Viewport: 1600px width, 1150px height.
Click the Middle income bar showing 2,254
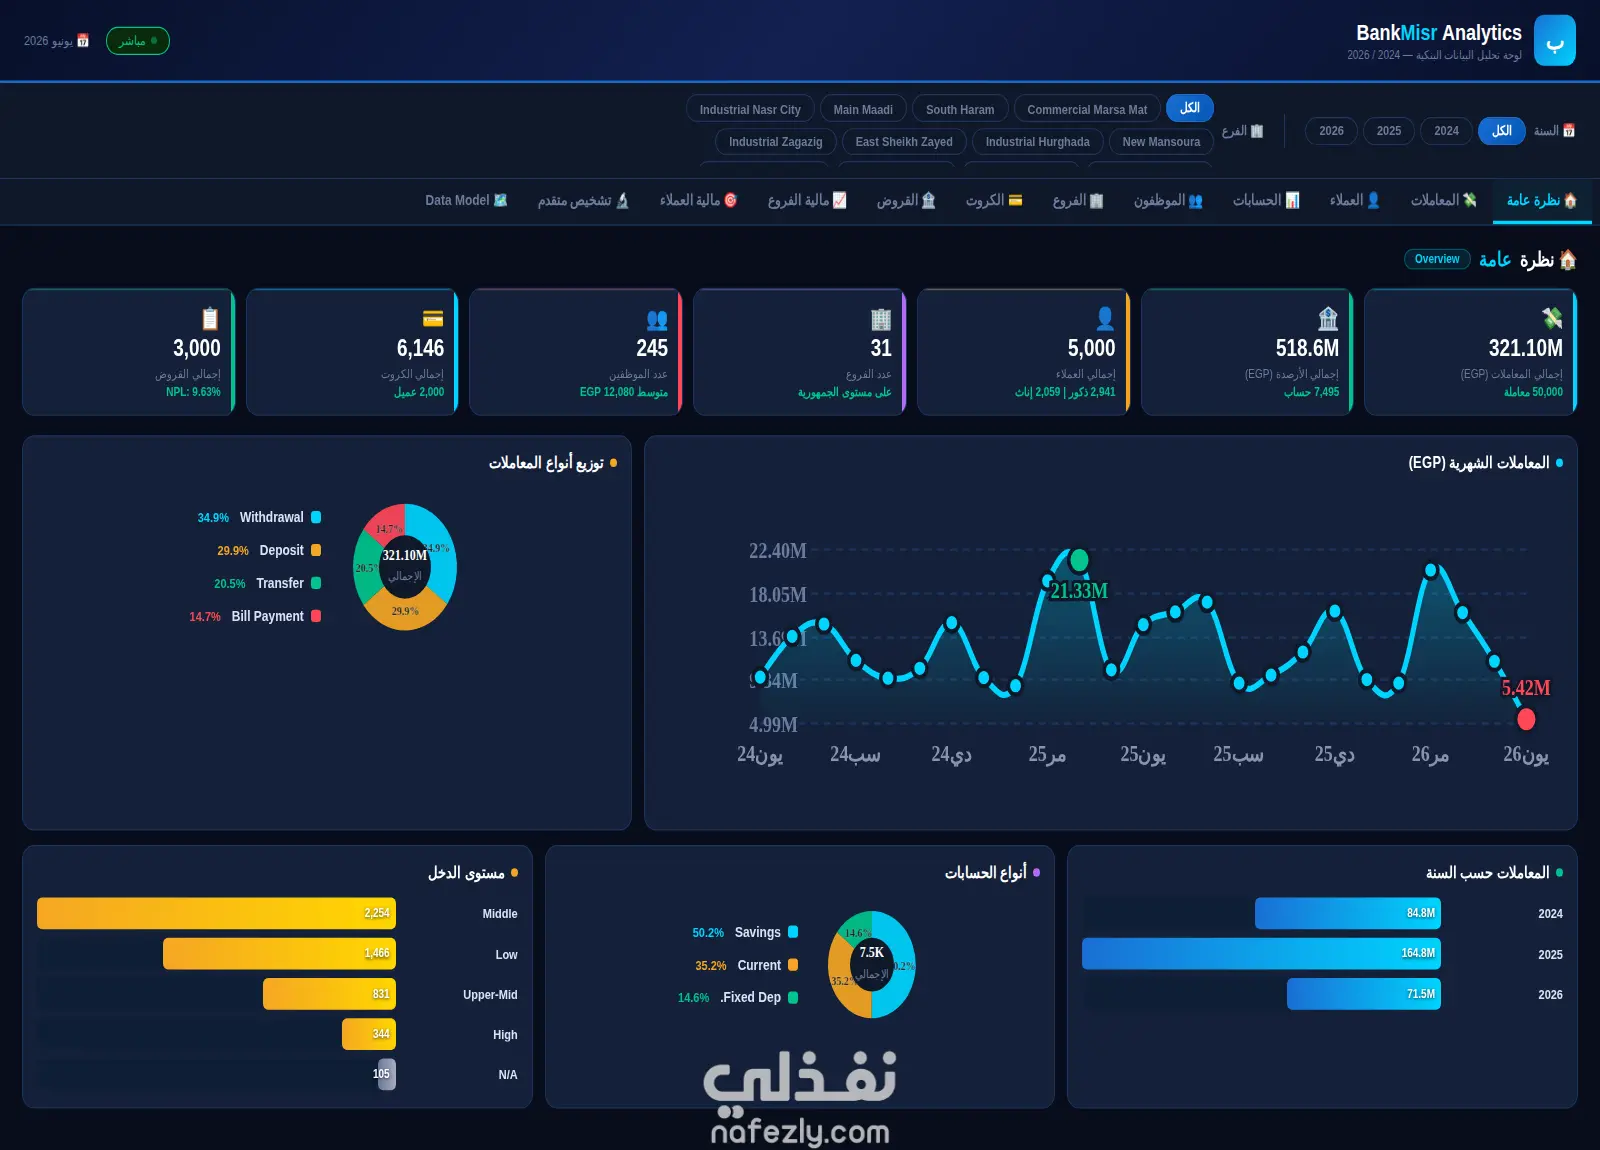(216, 913)
